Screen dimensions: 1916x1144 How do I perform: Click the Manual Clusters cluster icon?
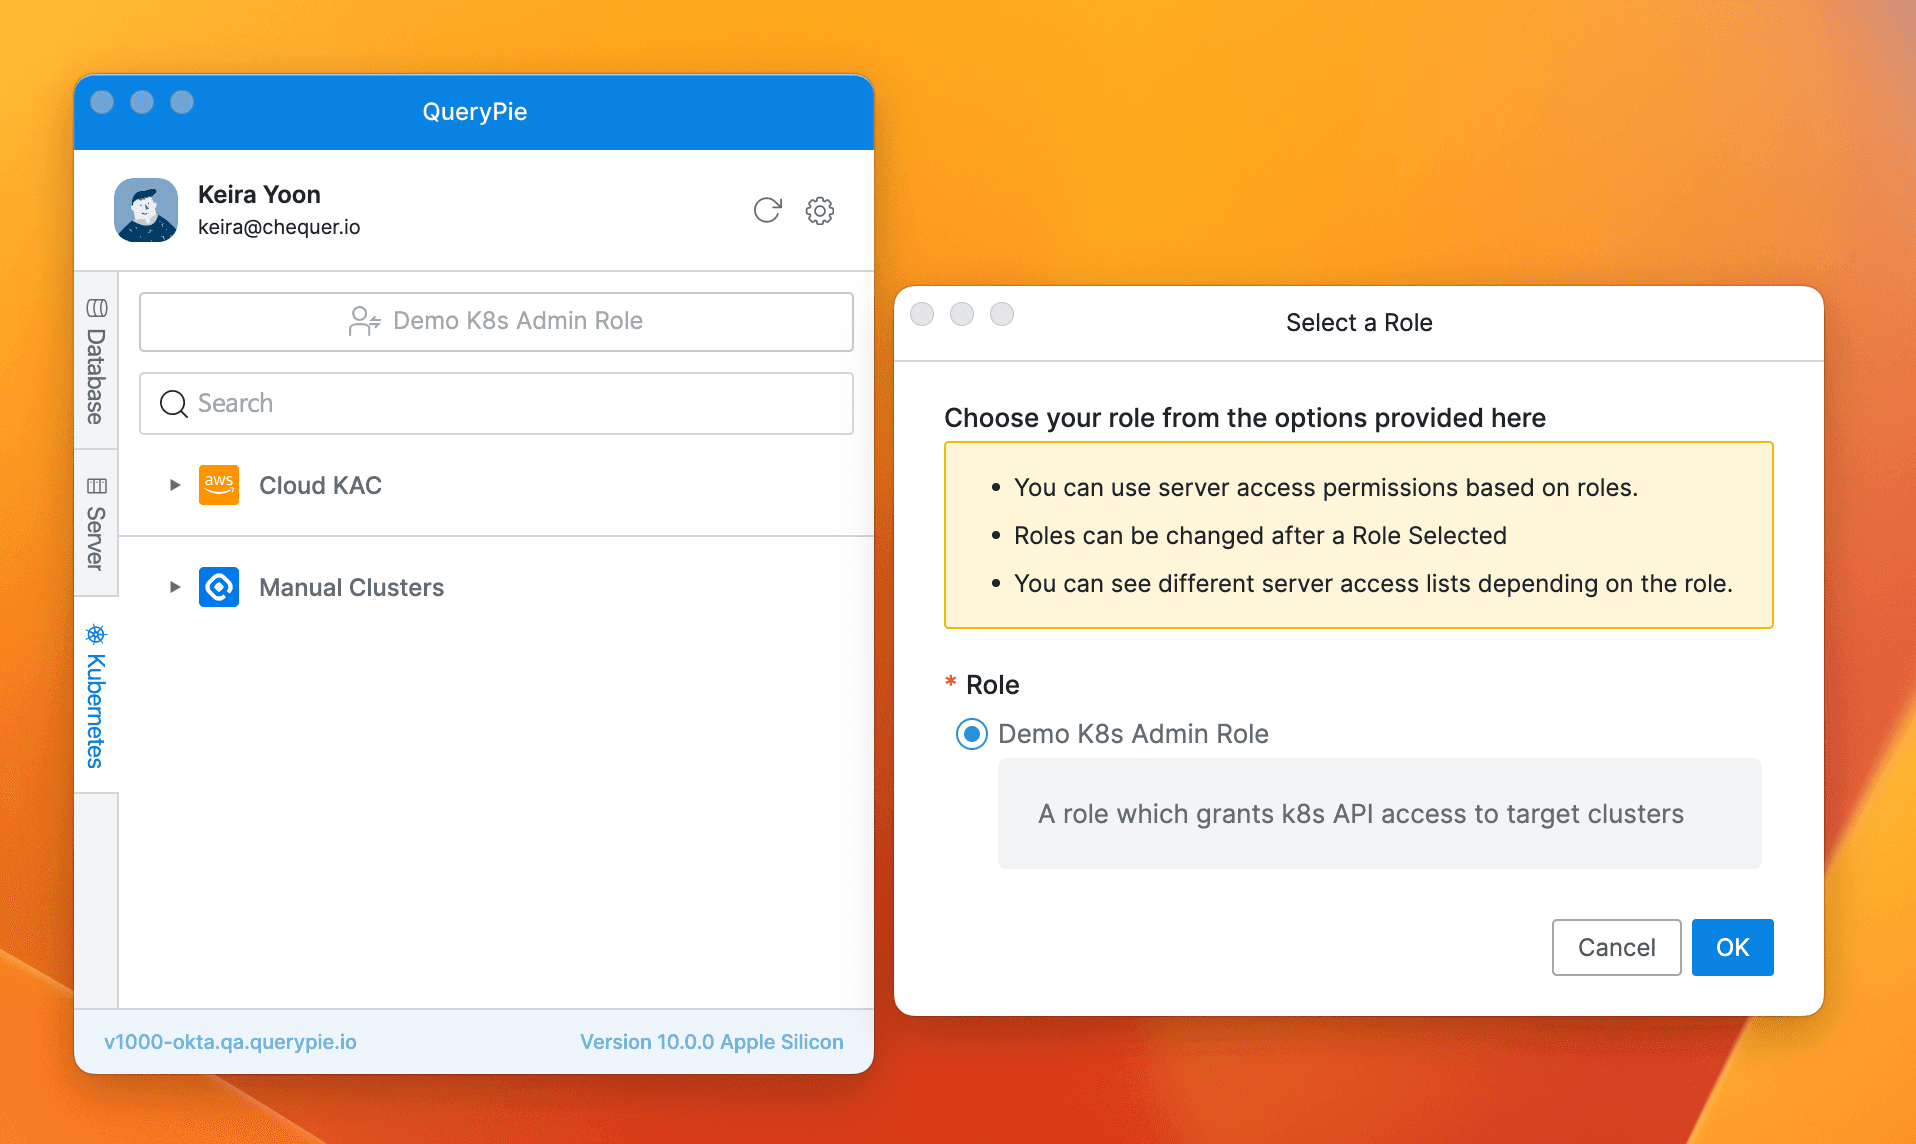tap(218, 587)
